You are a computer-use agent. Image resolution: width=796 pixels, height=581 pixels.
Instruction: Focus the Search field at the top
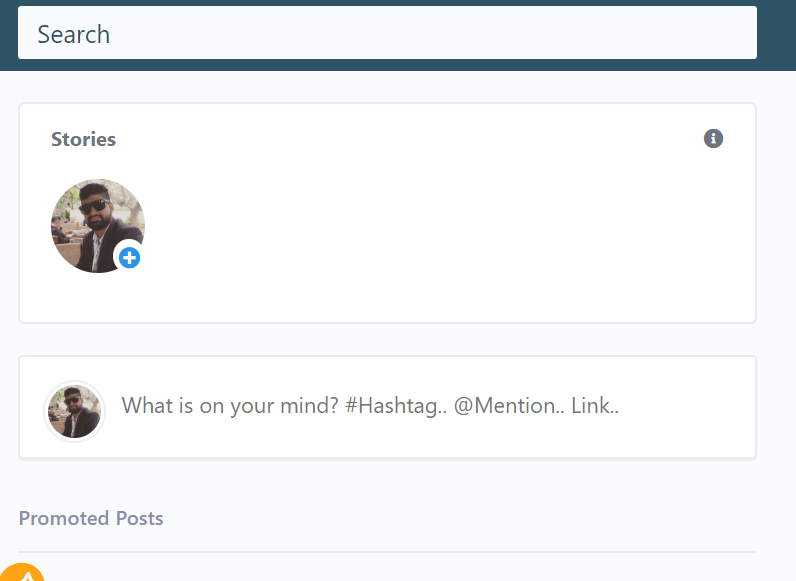[387, 33]
